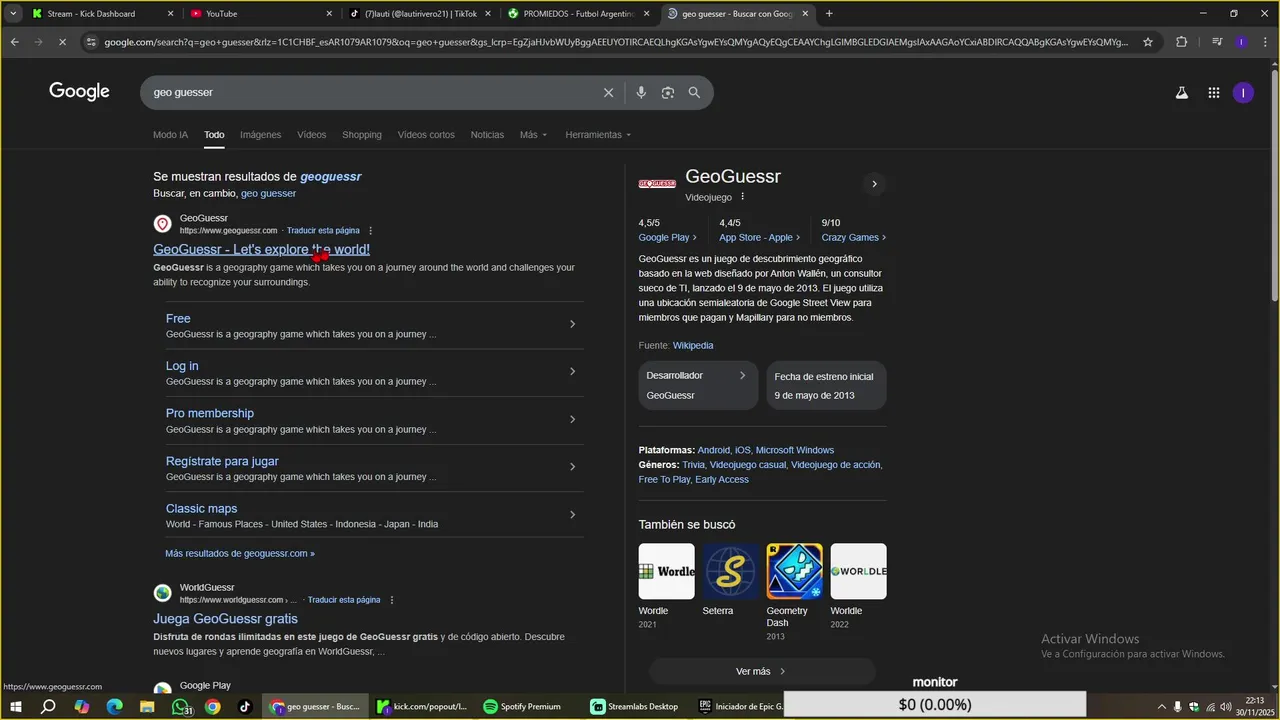Open the Wordle thumbnail
This screenshot has height=720, width=1280.
coord(666,571)
